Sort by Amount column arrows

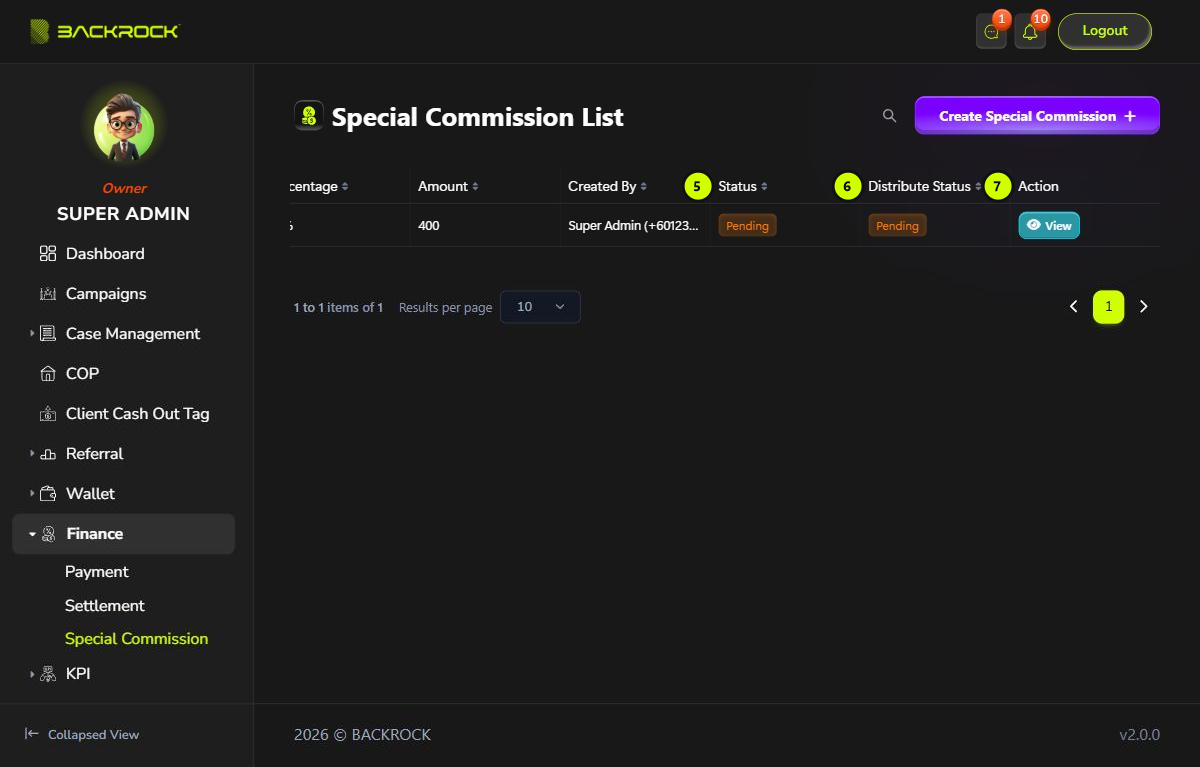475,187
